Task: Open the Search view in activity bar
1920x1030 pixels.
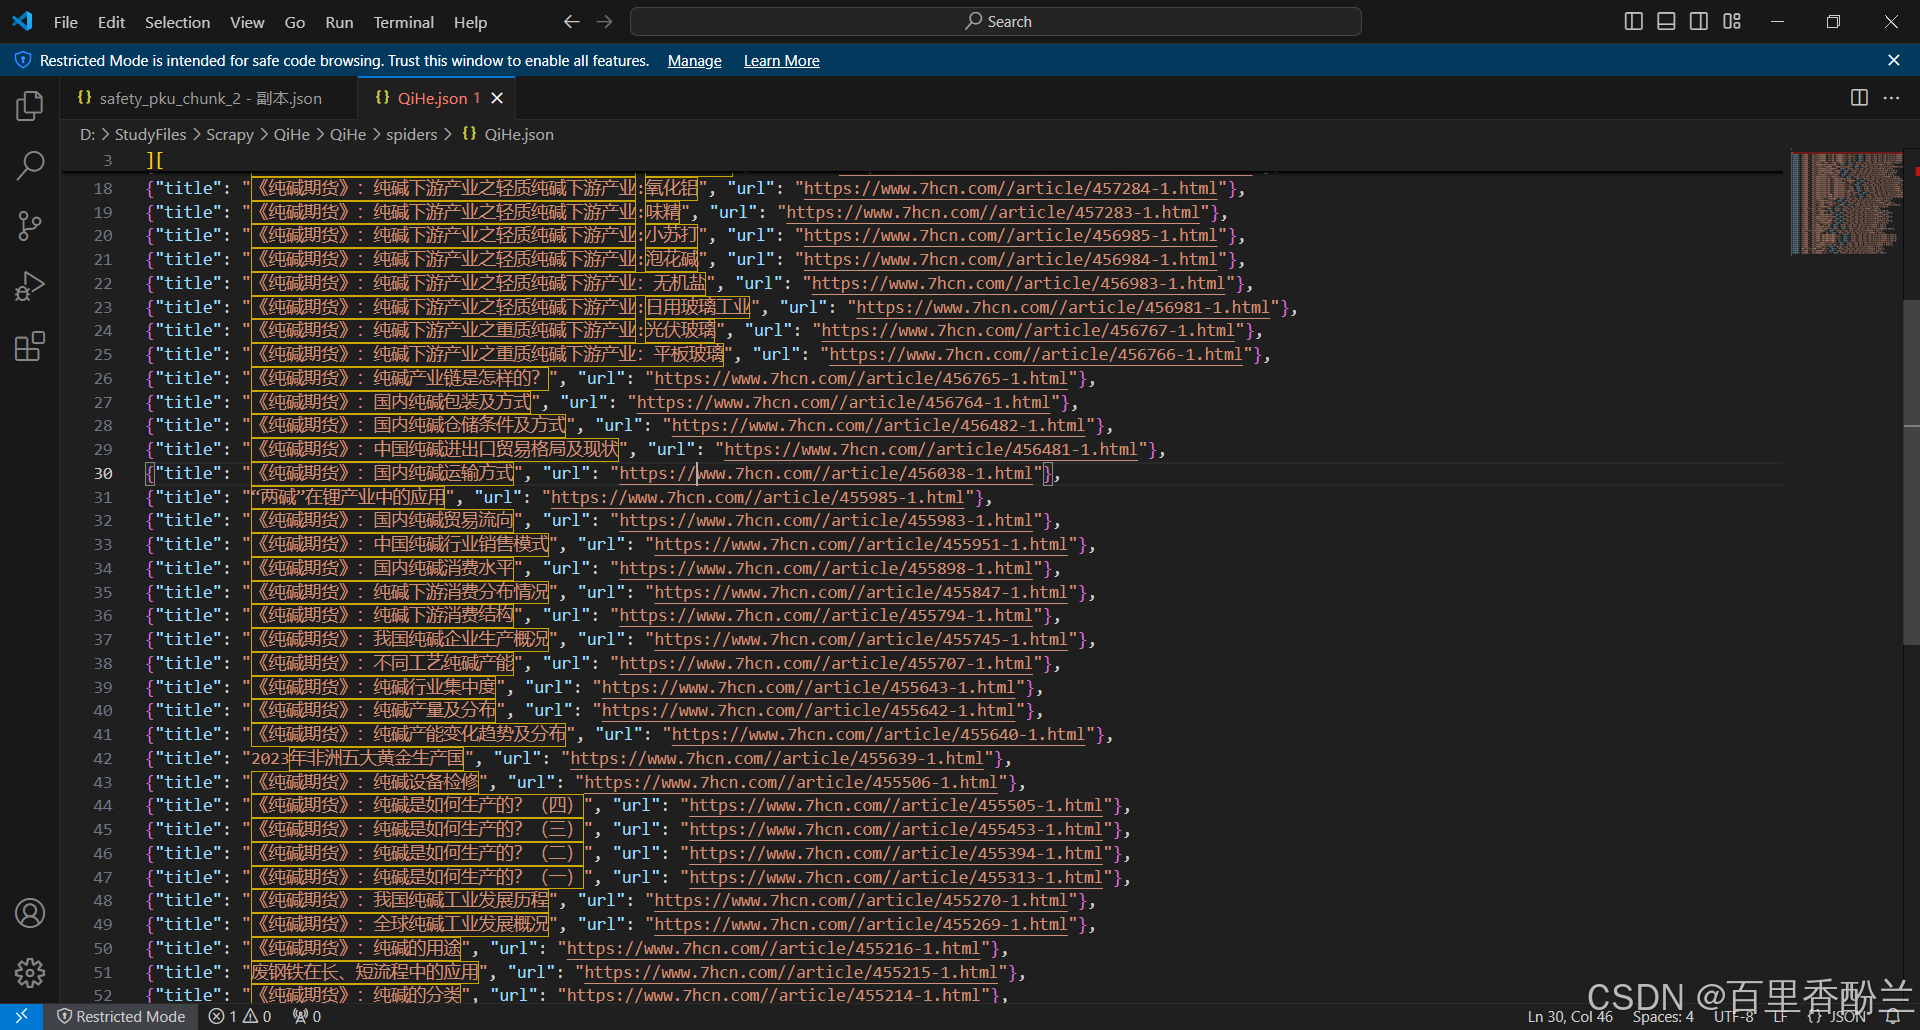Action: [x=30, y=165]
